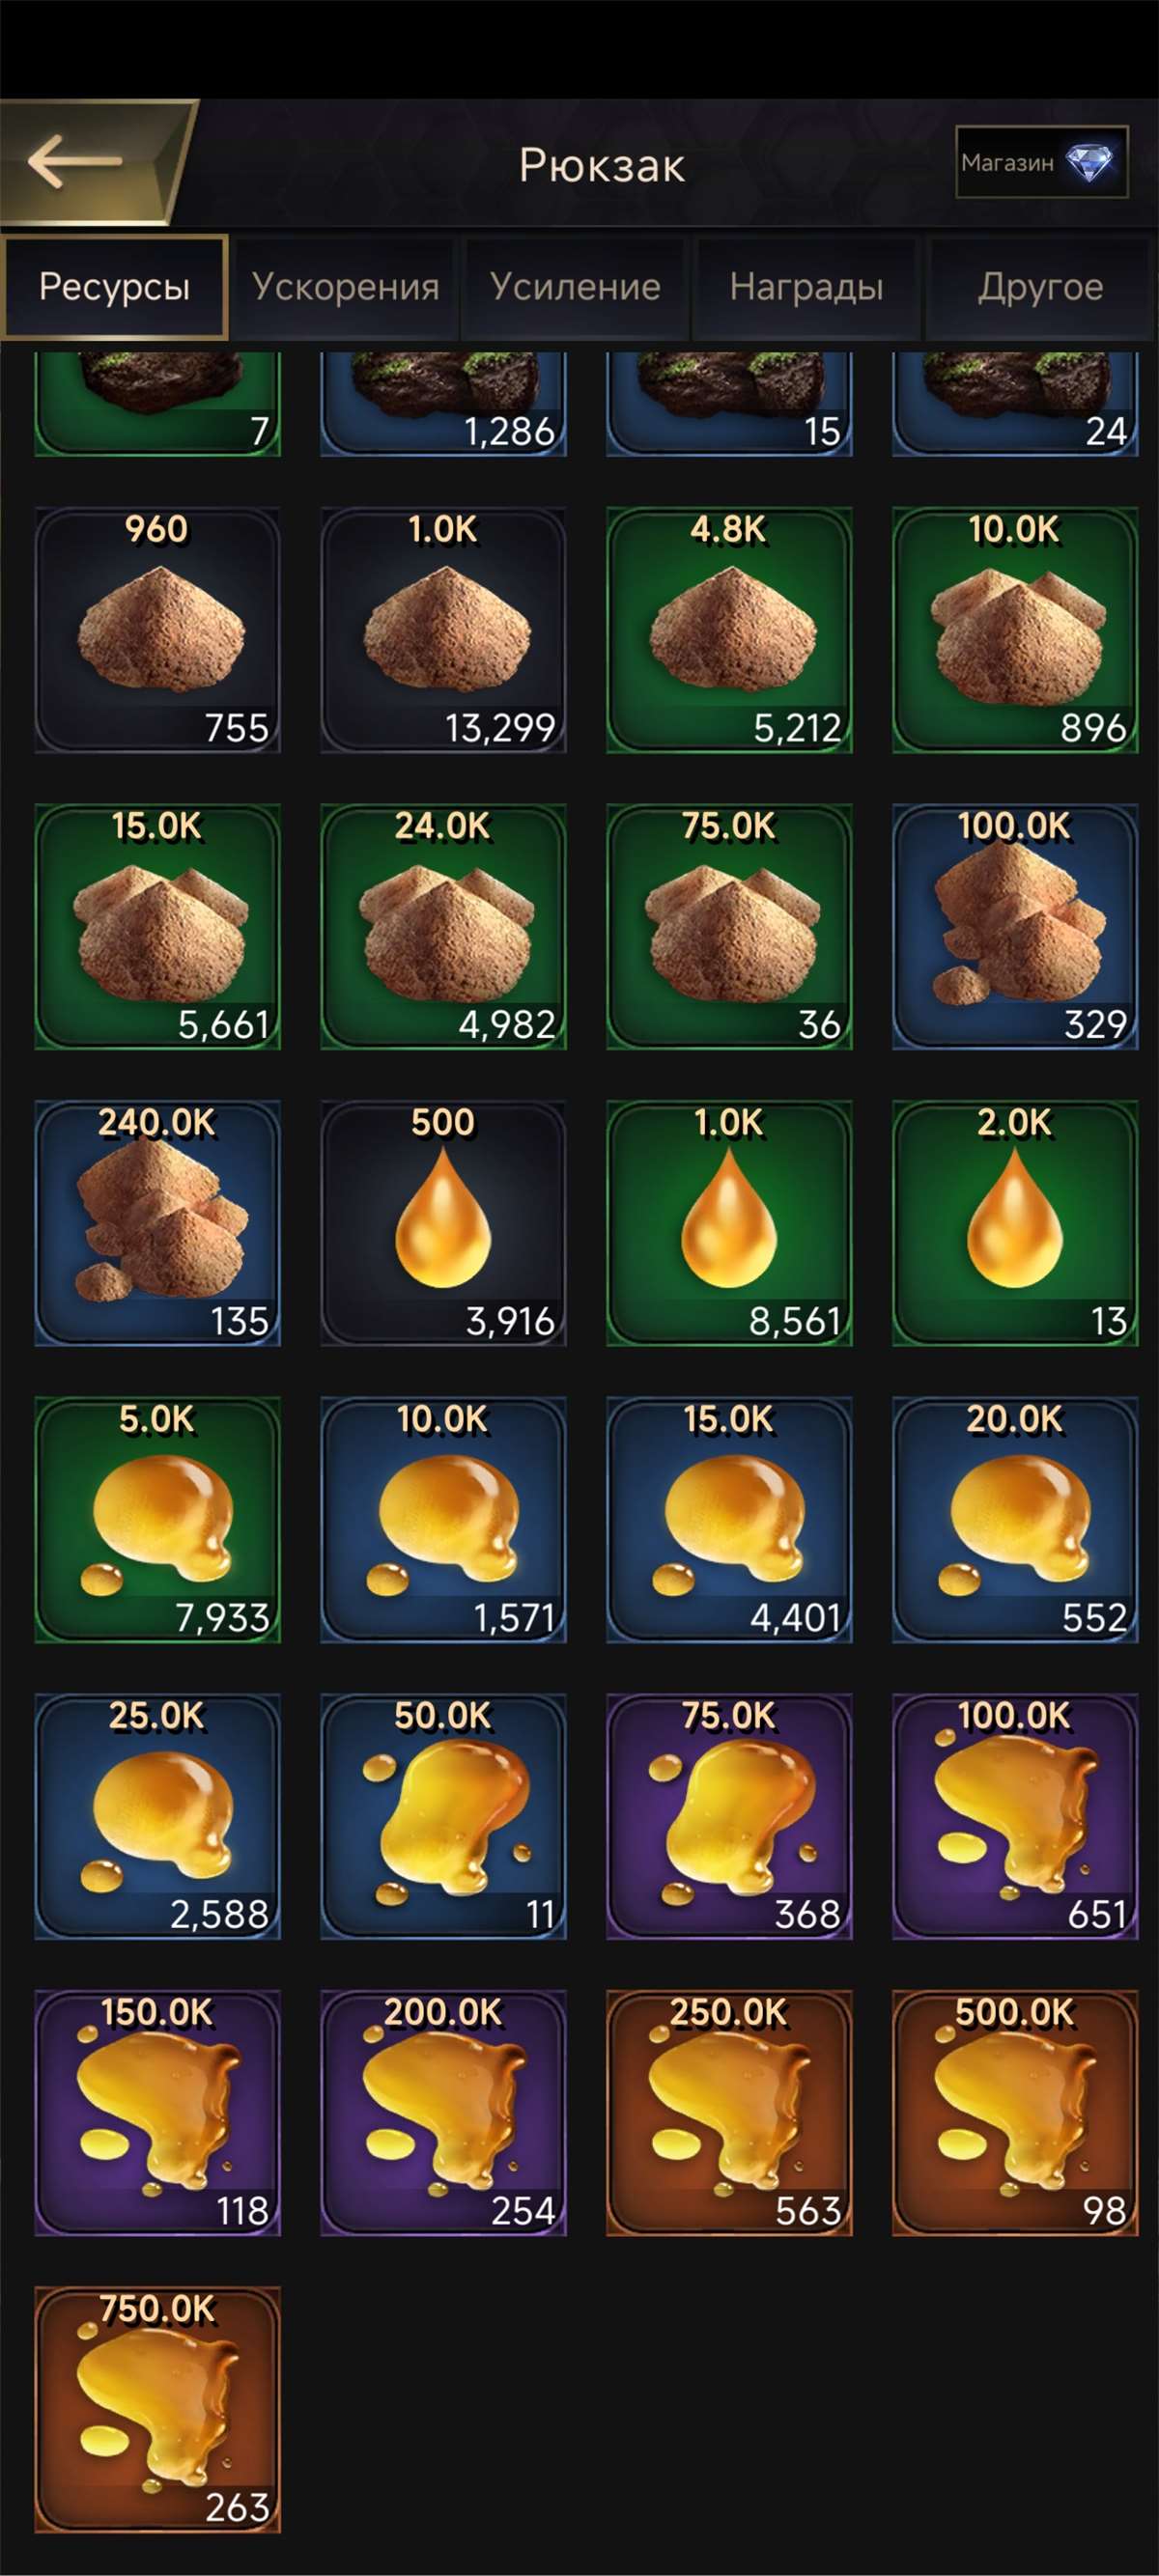Select the 1.0K sand item with 13,299
This screenshot has width=1159, height=2576.
pyautogui.click(x=443, y=630)
